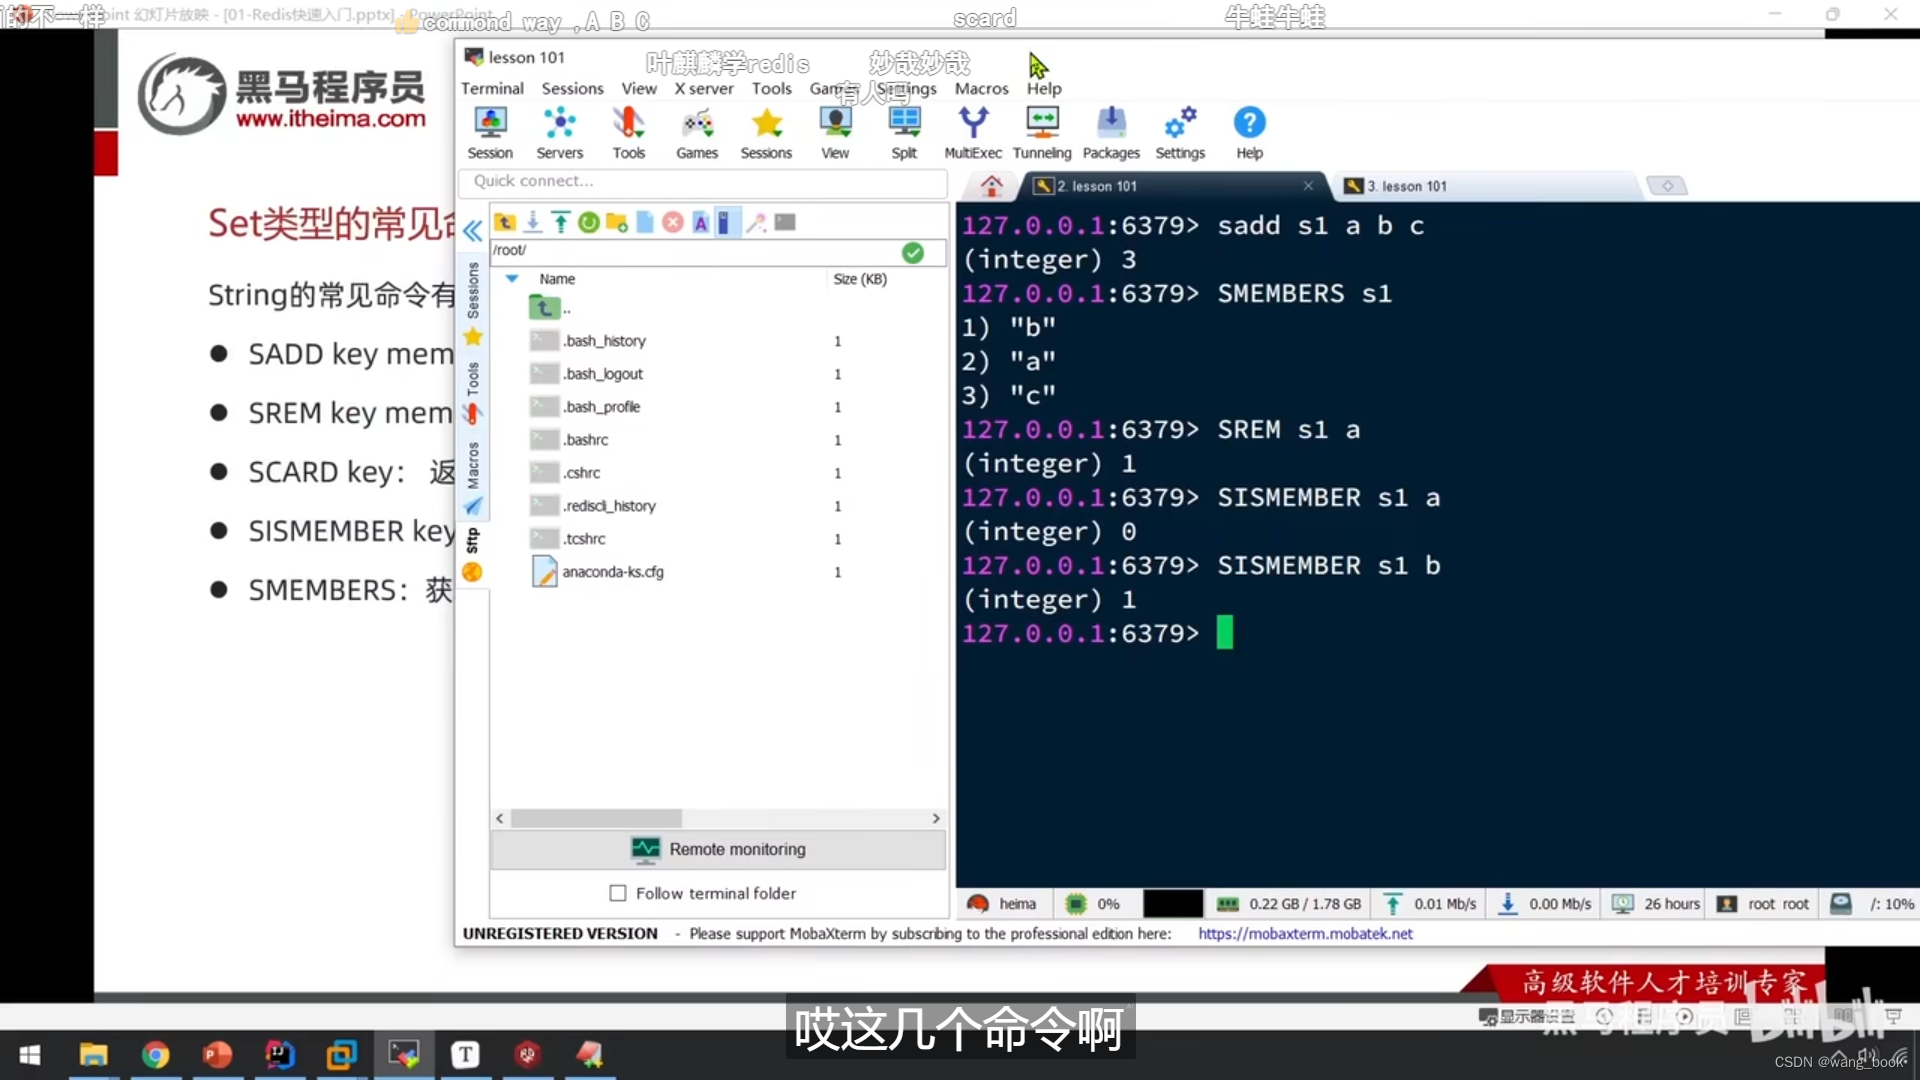Image resolution: width=1920 pixels, height=1080 pixels.
Task: Click the green refresh icon in SFTP toolbar
Action: 589,223
